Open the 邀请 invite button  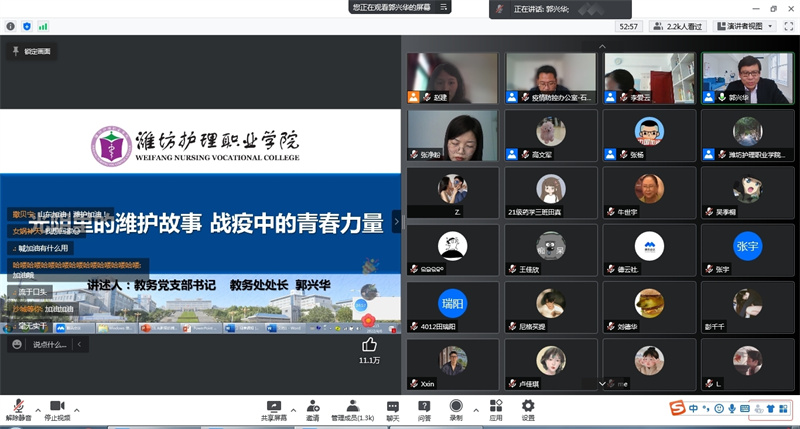pos(313,410)
